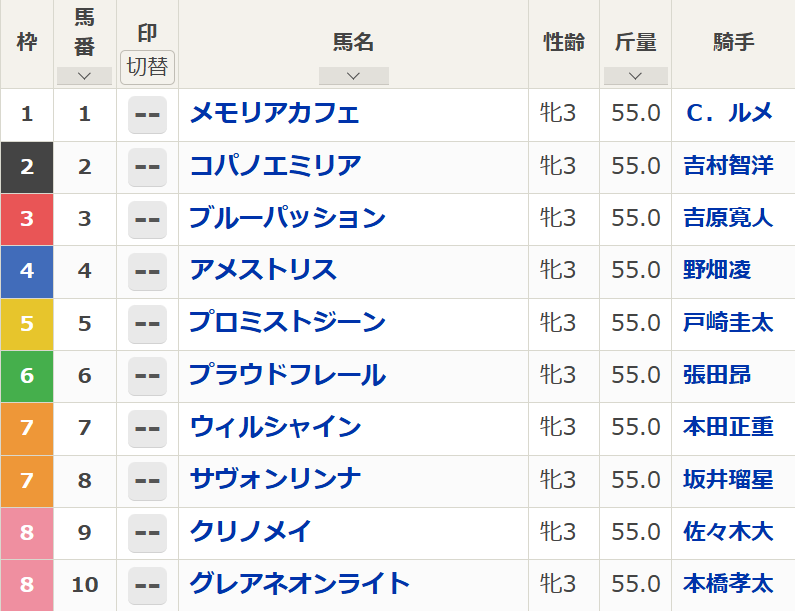795x611 pixels.
Task: Click the blue frame 4 color cell
Action: coord(27,270)
